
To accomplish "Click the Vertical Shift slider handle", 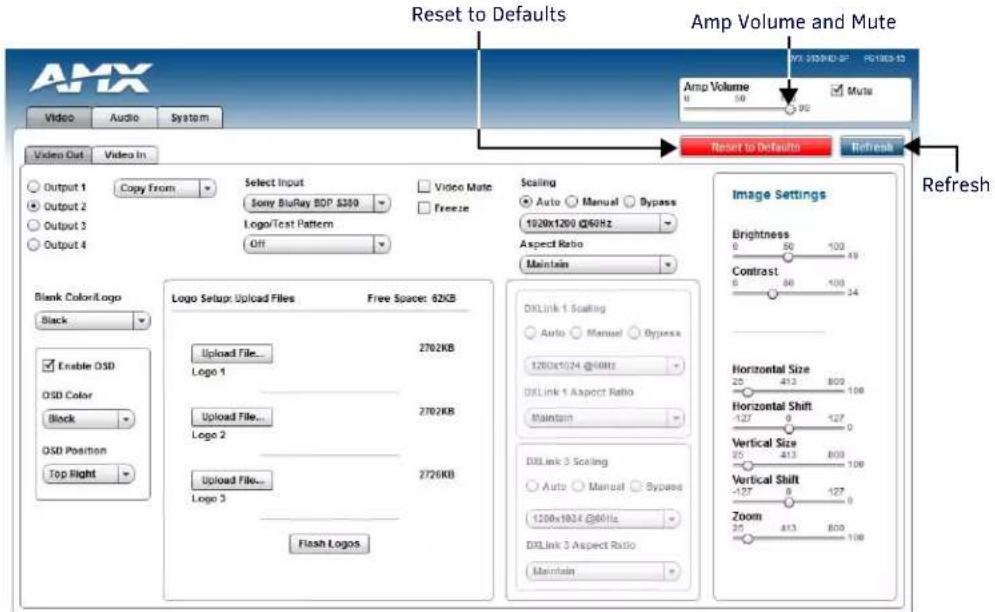I will pos(789,502).
